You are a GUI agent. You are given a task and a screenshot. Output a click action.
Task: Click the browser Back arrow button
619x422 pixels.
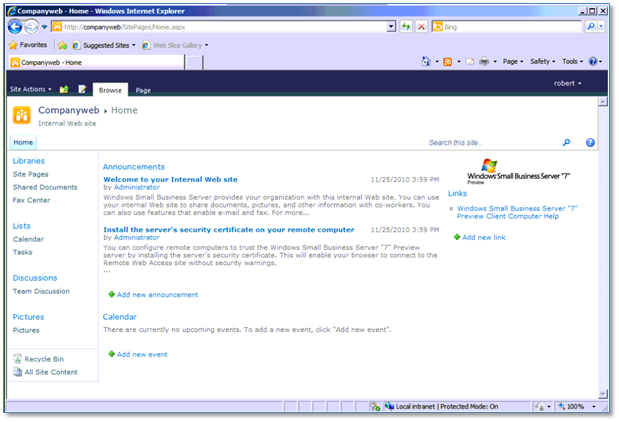coord(15,27)
